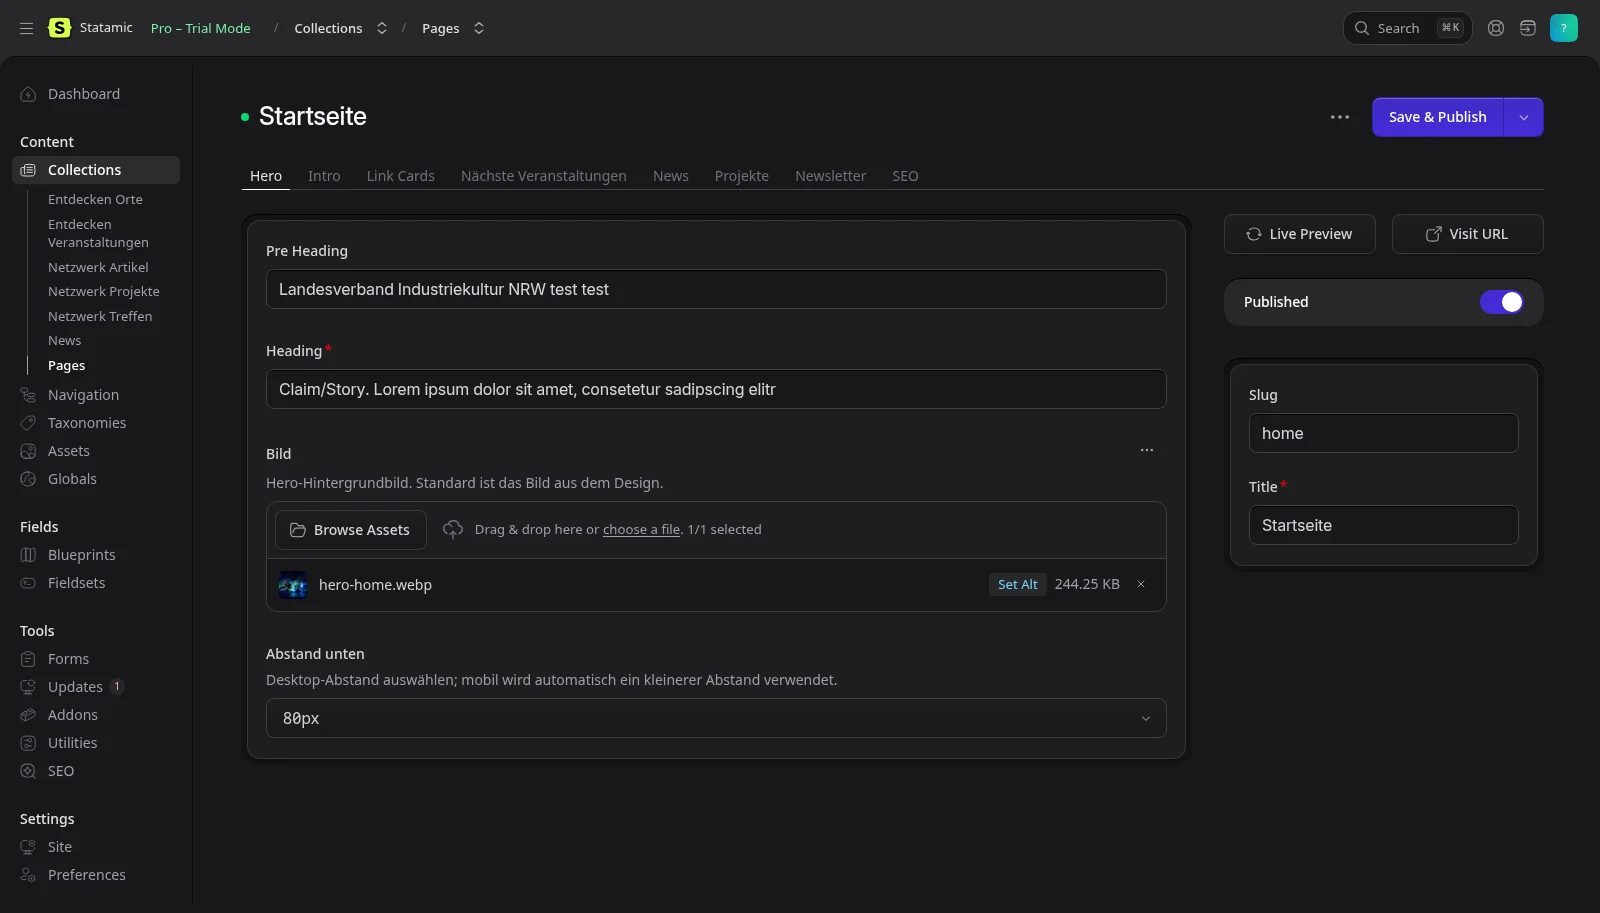Open the help lifebuoy icon in top bar
This screenshot has width=1600, height=913.
tap(1496, 28)
